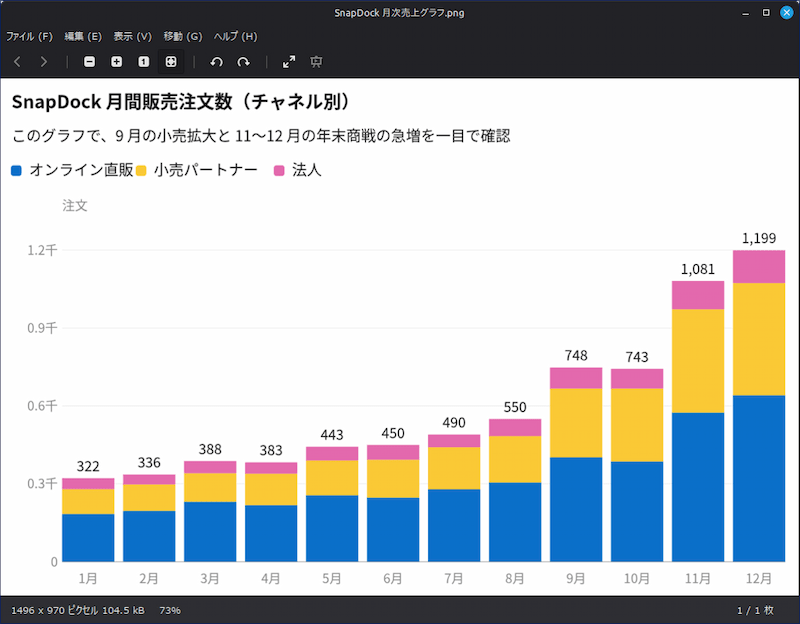Click the 748 total label
The image size is (800, 624).
coord(576,356)
